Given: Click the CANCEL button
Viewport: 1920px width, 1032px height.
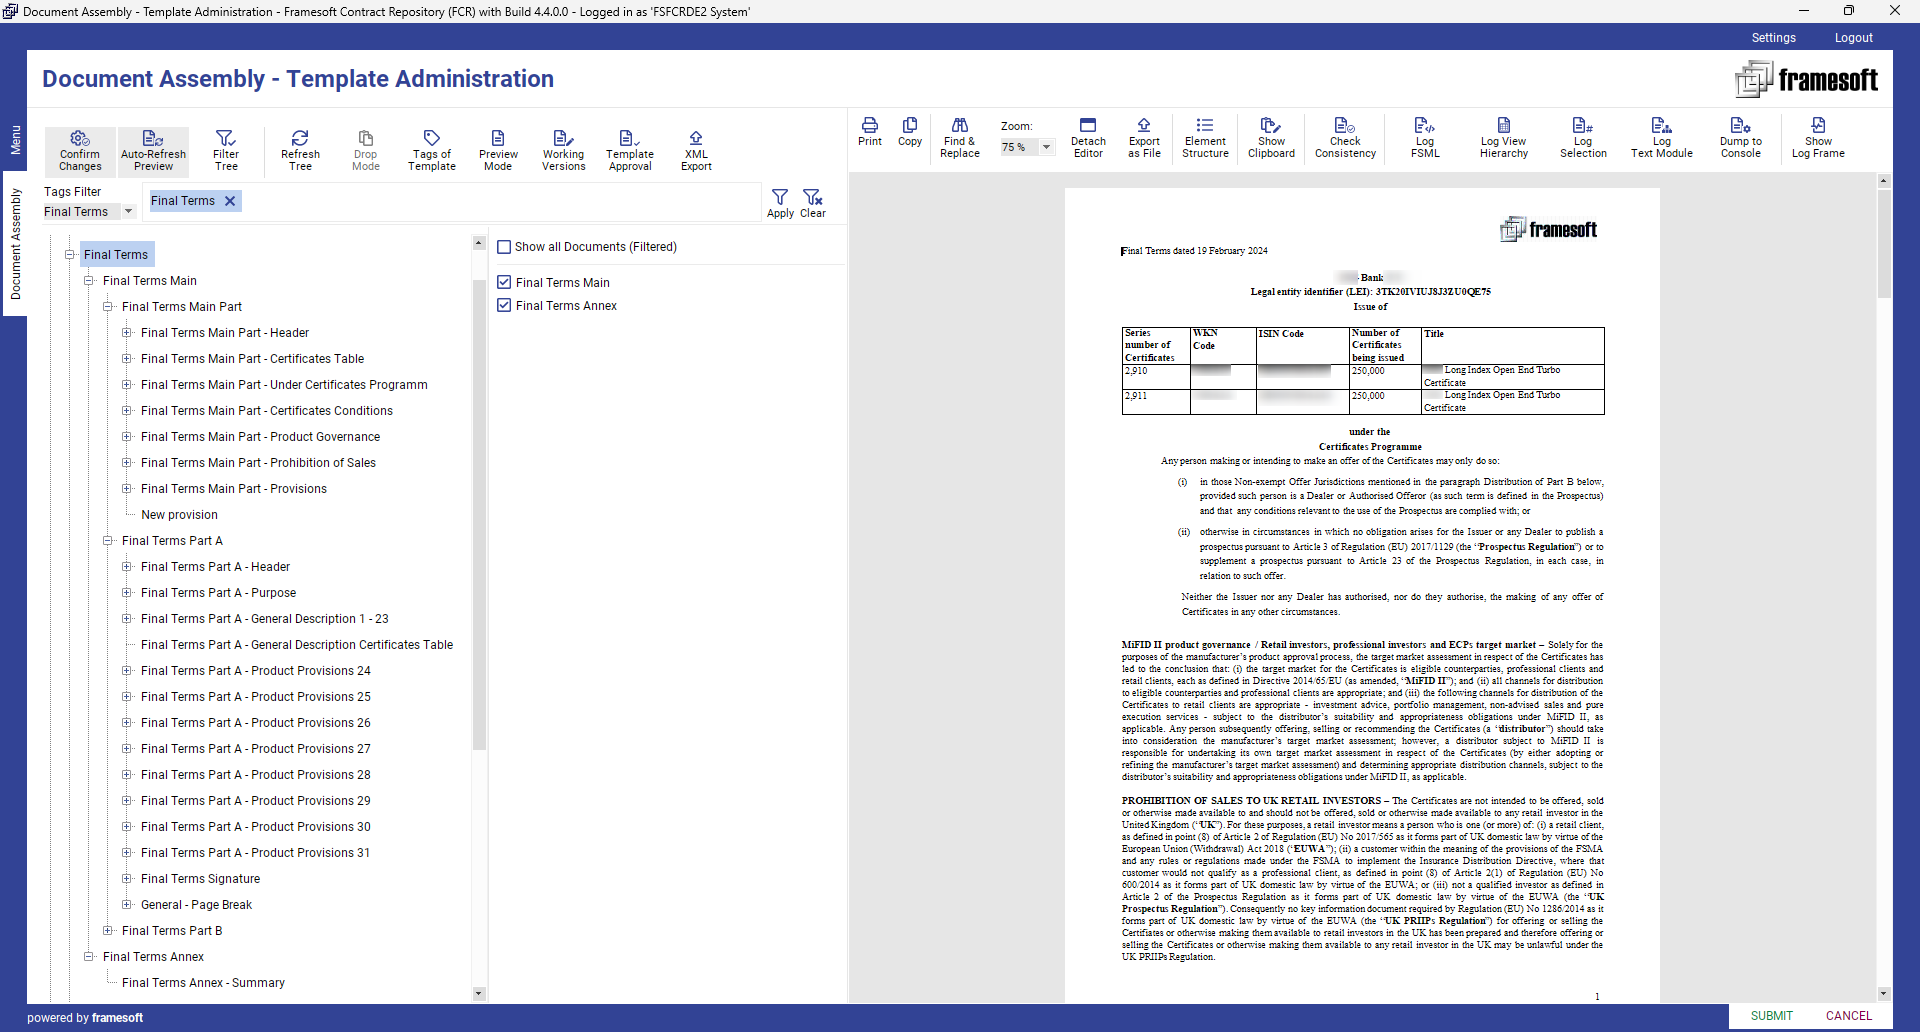Looking at the screenshot, I should coord(1848,1016).
